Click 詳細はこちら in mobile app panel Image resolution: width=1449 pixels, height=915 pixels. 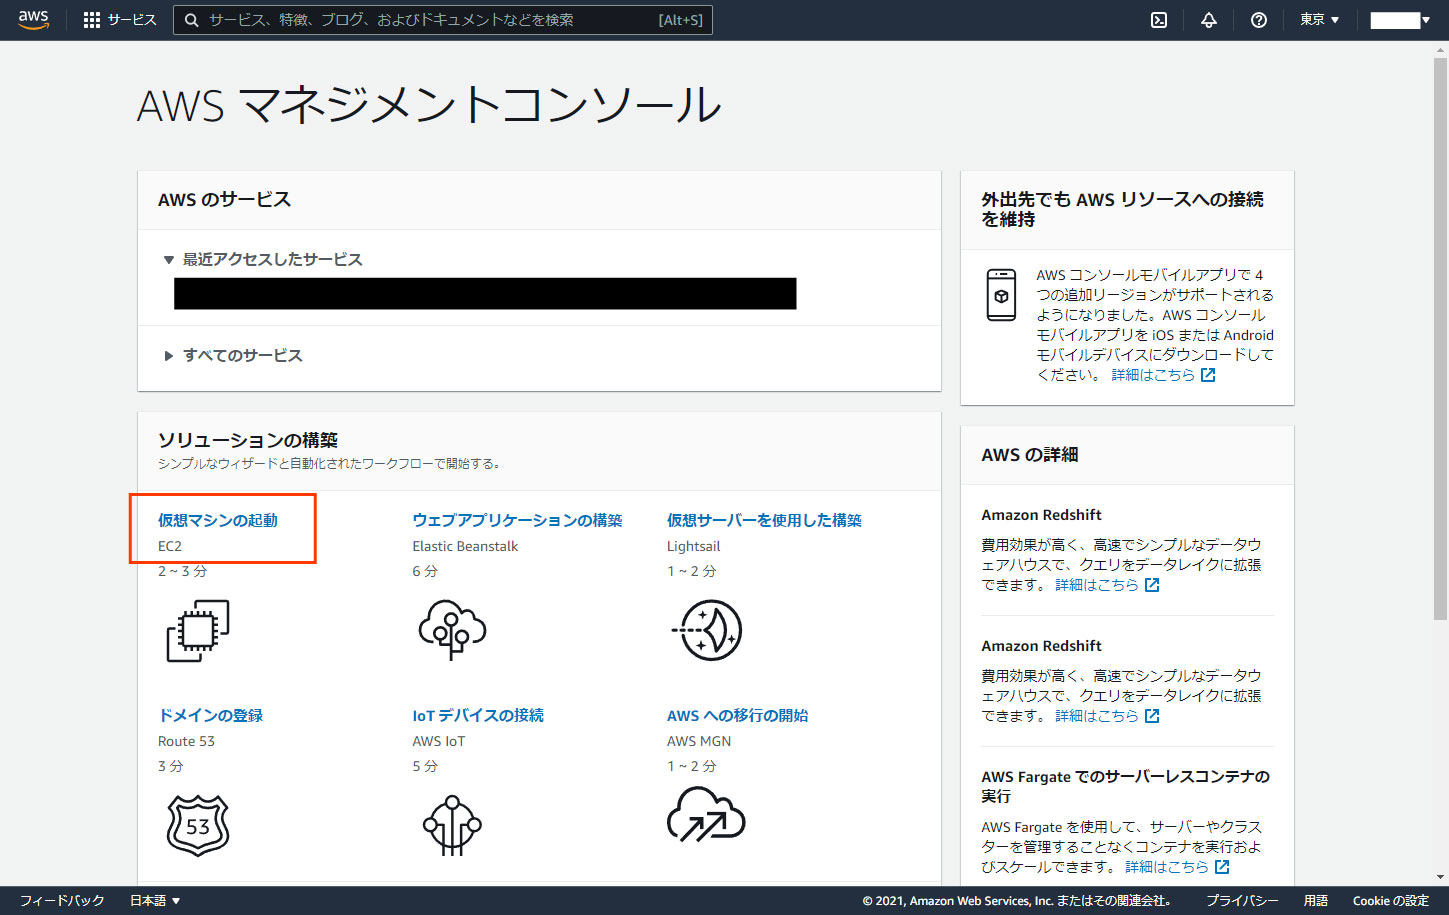click(x=1153, y=375)
